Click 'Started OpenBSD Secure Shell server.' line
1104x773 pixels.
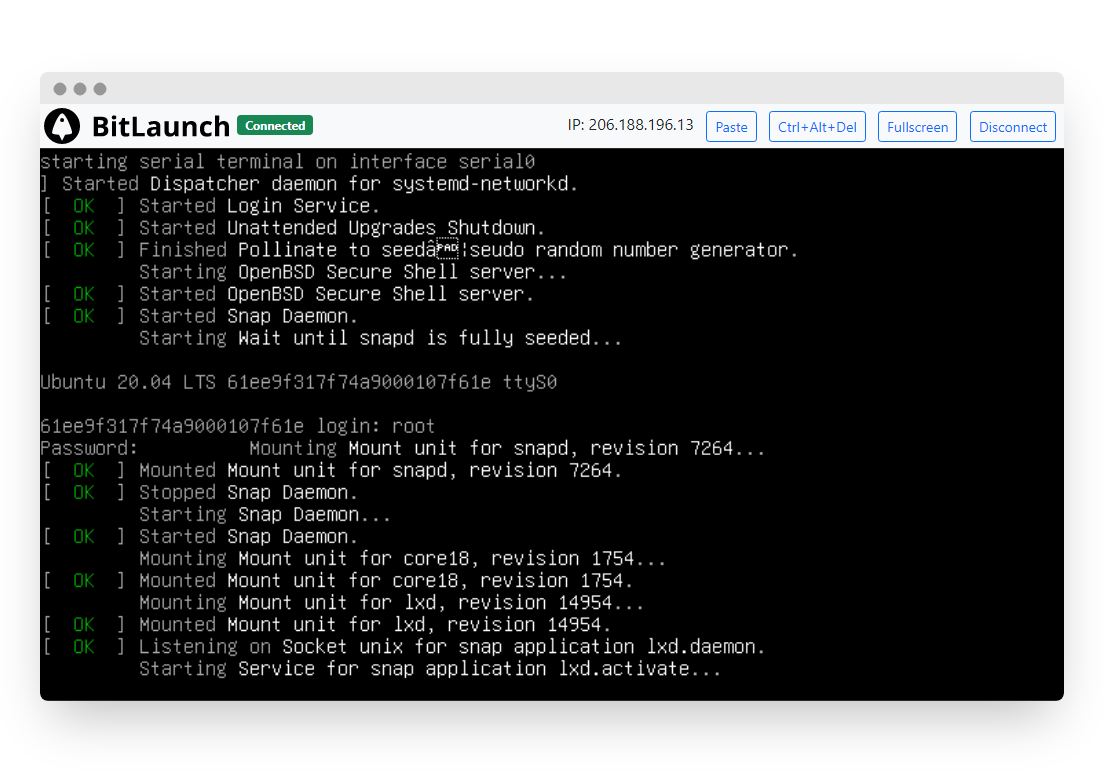(289, 294)
